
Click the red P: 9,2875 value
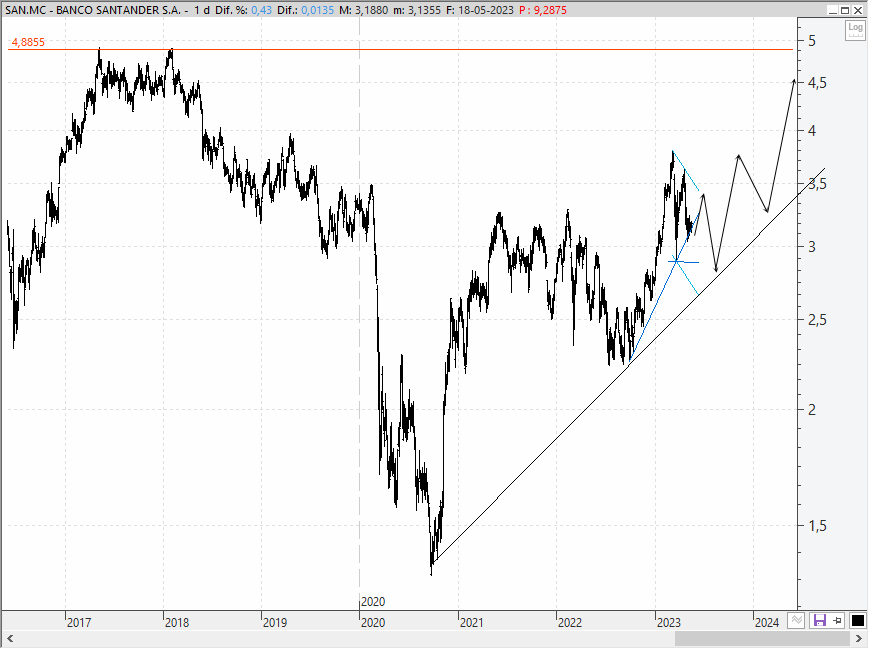(x=543, y=10)
